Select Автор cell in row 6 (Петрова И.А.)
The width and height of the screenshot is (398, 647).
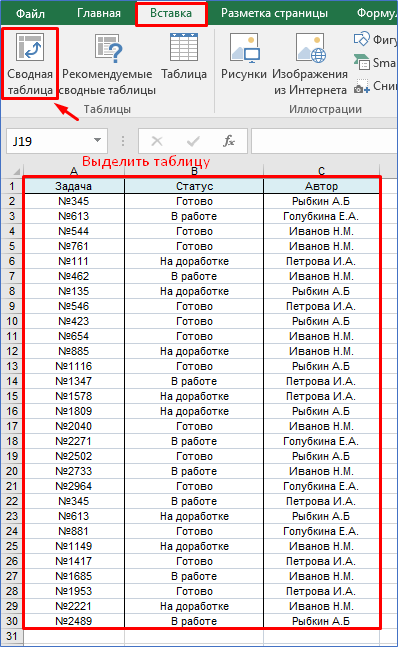tap(321, 261)
